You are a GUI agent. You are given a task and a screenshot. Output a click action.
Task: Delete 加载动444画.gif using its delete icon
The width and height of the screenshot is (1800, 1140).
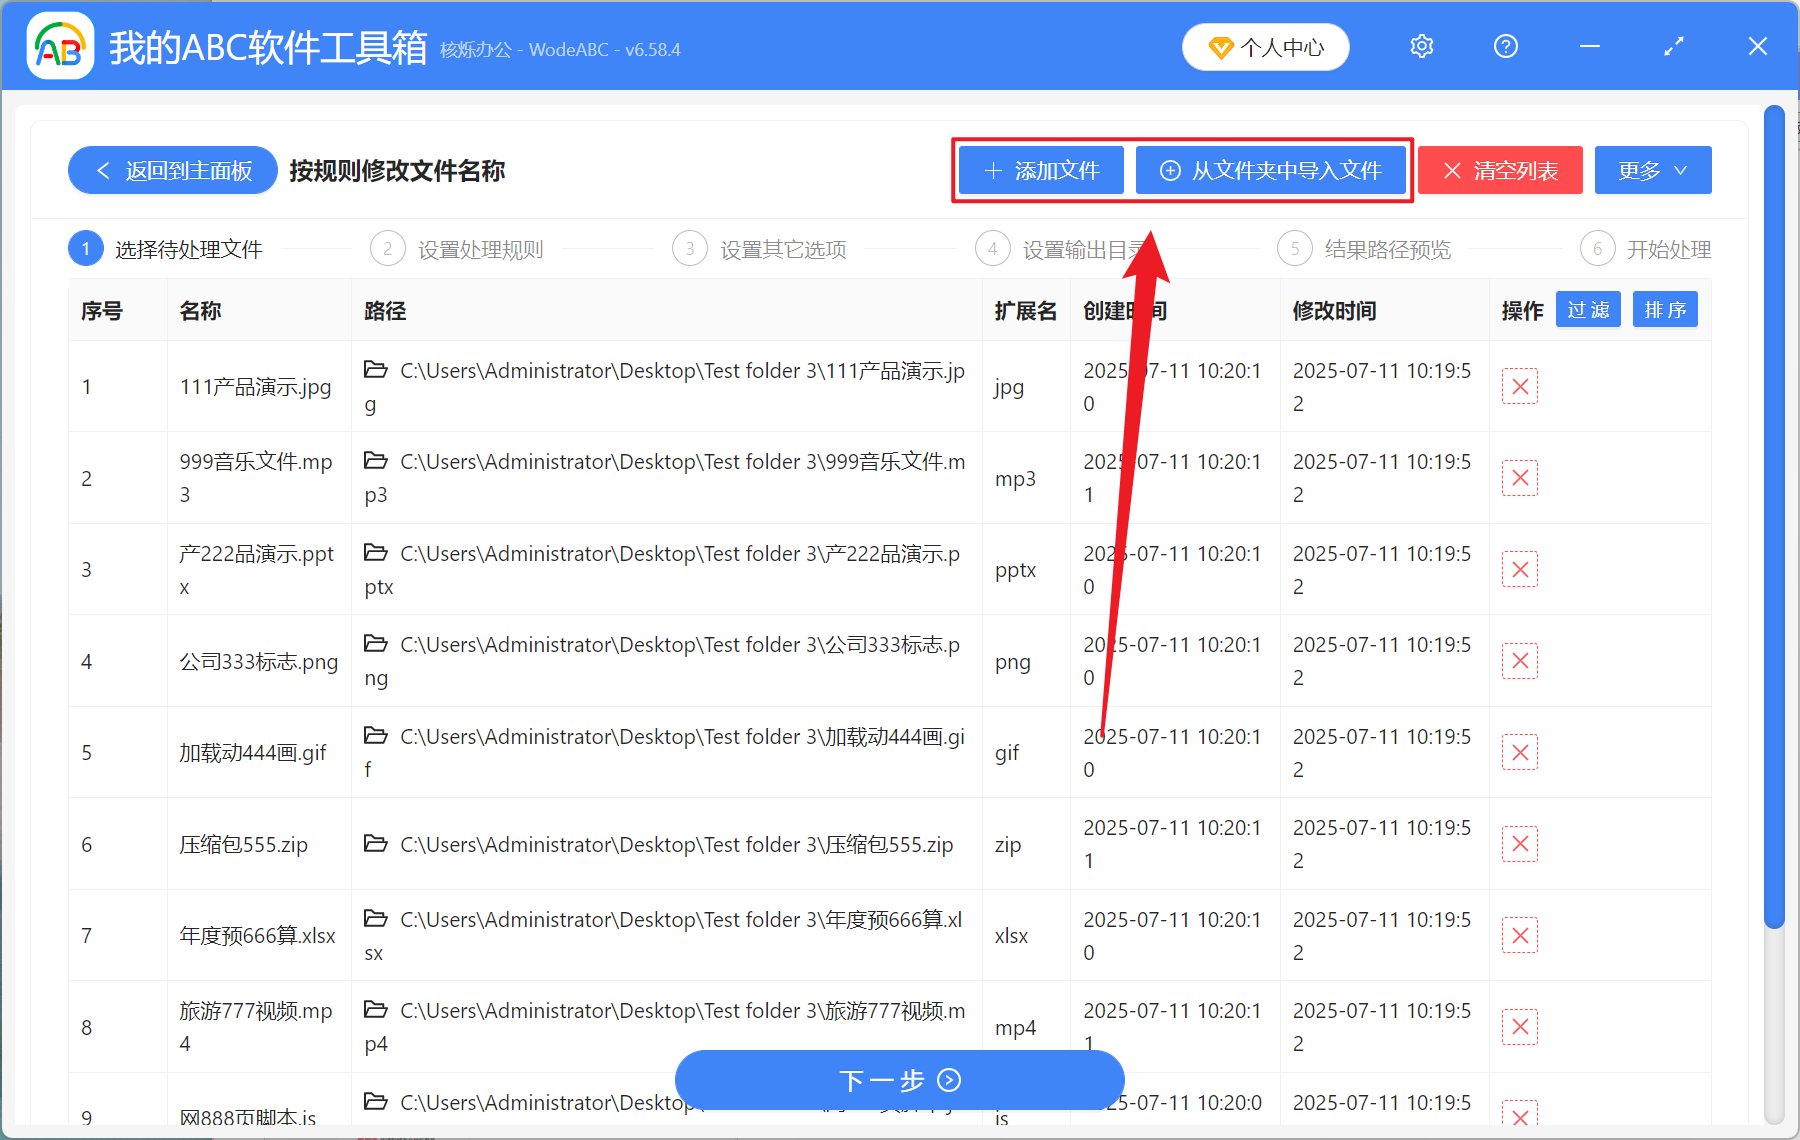pyautogui.click(x=1519, y=751)
